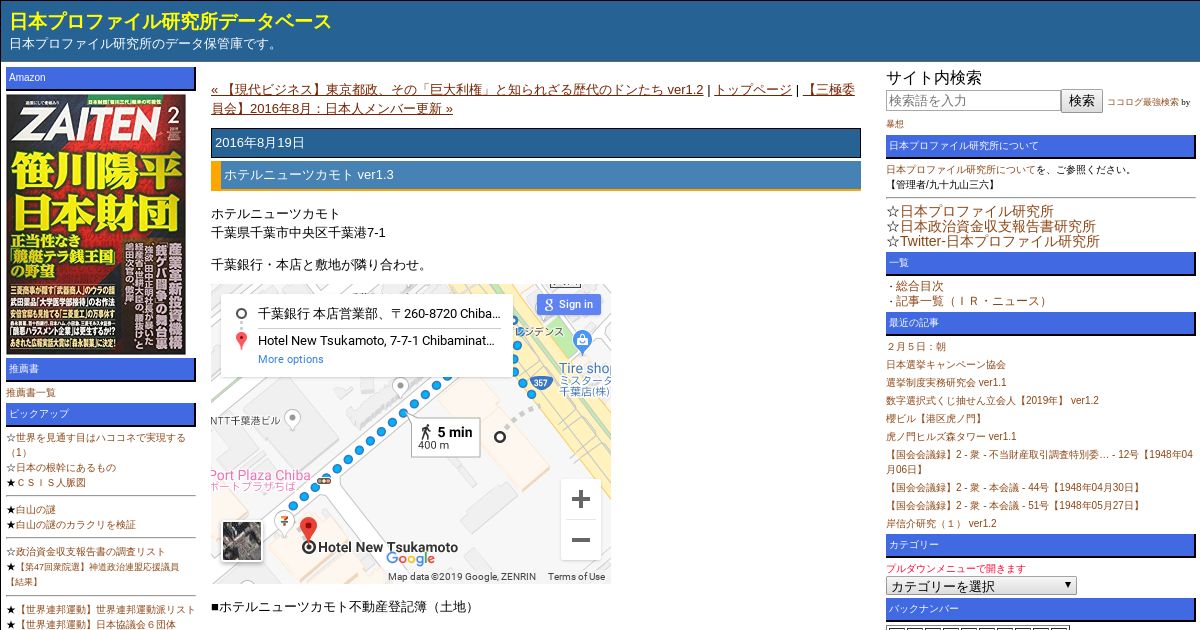
Task: Click the 7-Eleven marker on the map
Action: (x=287, y=520)
